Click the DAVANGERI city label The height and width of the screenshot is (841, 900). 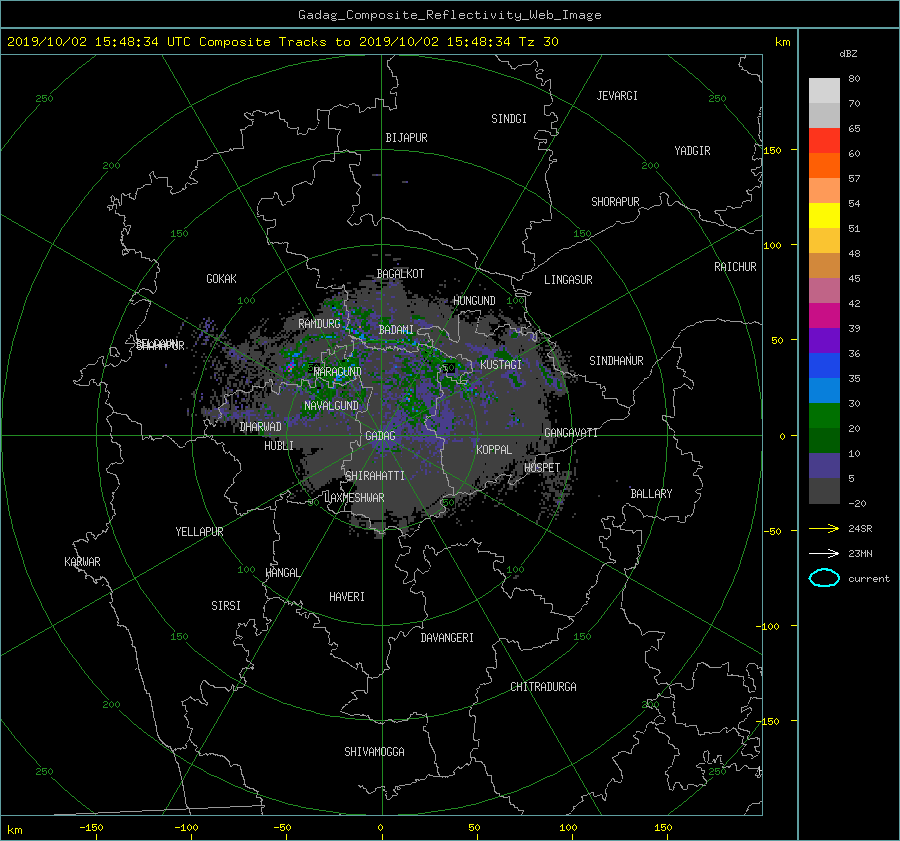[447, 638]
